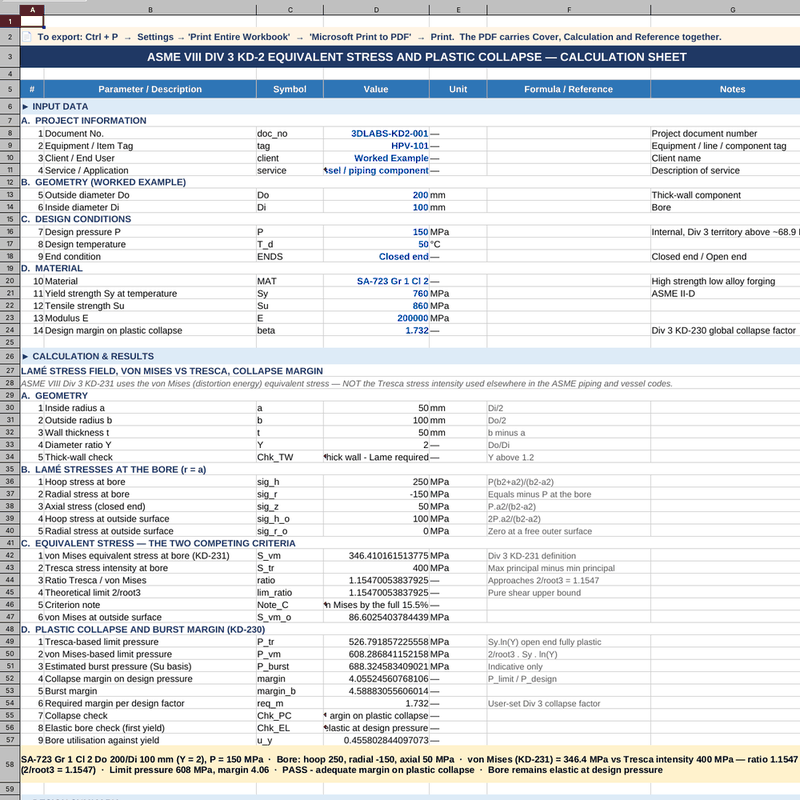Click design pressure value 150
This screenshot has height=800, width=800.
click(x=420, y=232)
